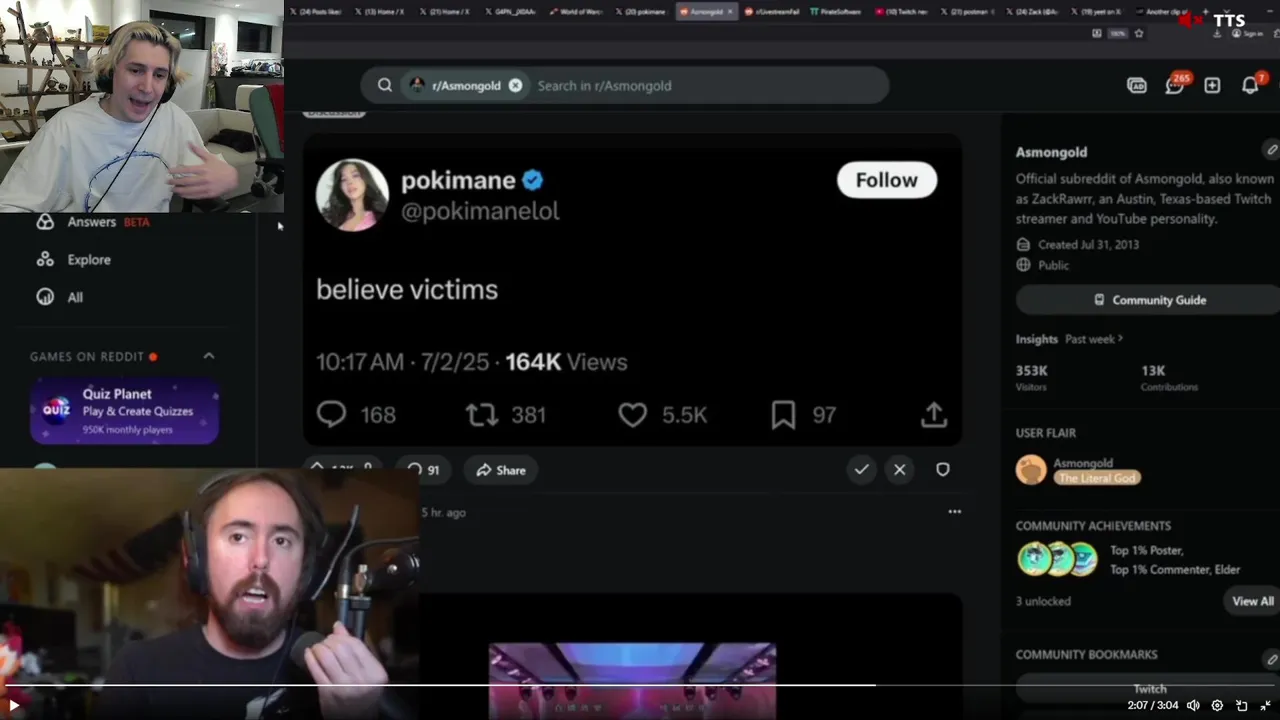
Task: Open Reddit chat messages icon
Action: tap(1174, 85)
